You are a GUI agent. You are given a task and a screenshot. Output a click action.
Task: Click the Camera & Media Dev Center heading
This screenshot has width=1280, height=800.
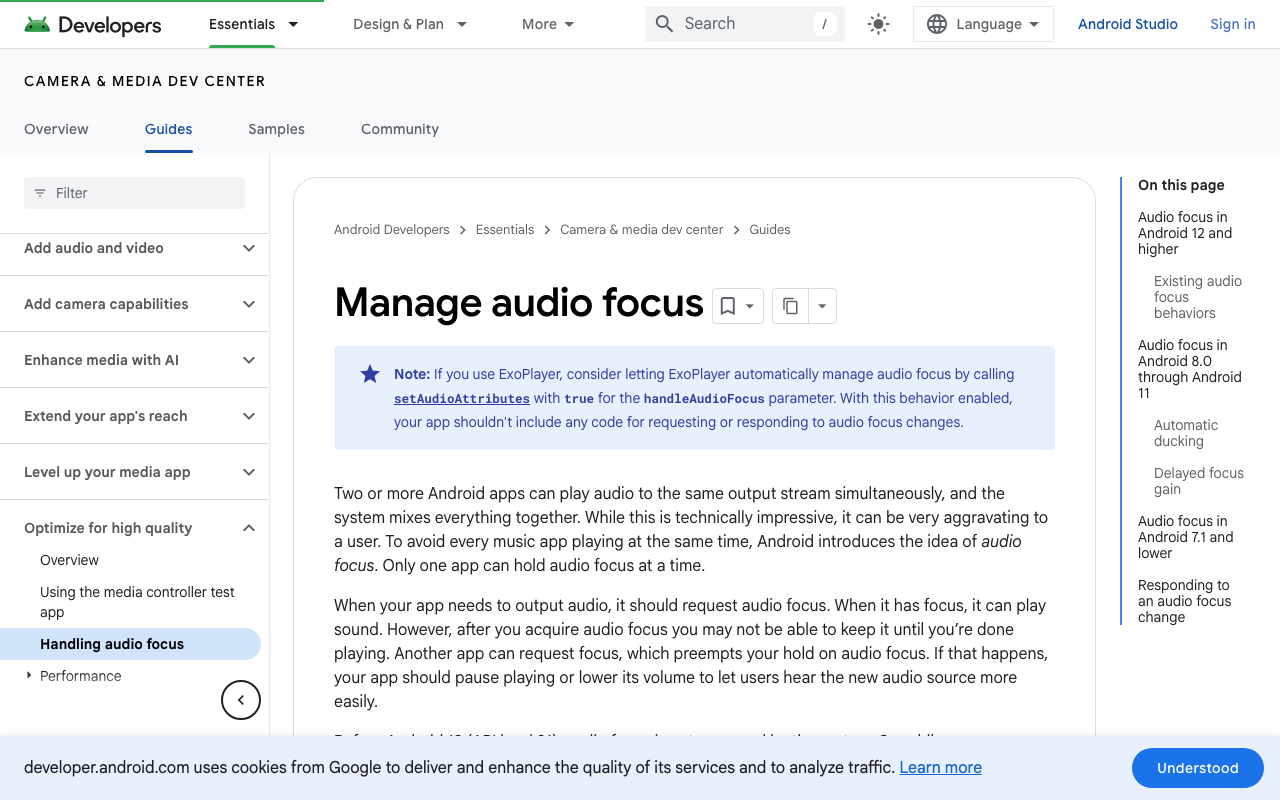pos(145,81)
